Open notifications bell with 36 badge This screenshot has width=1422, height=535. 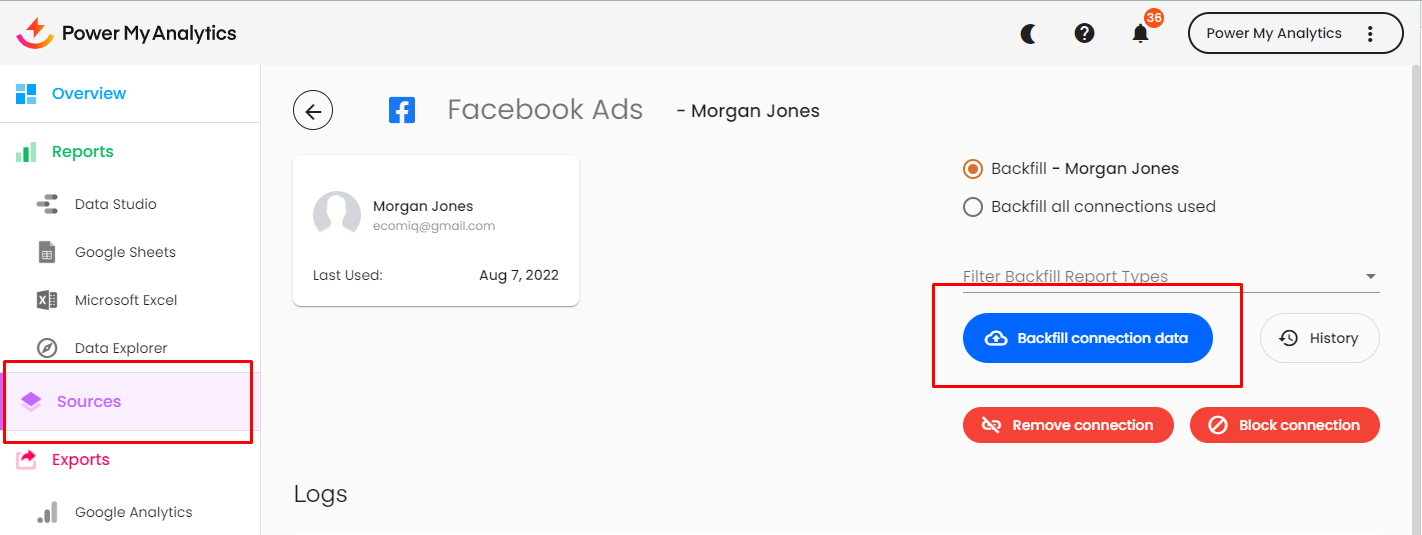tap(1141, 34)
